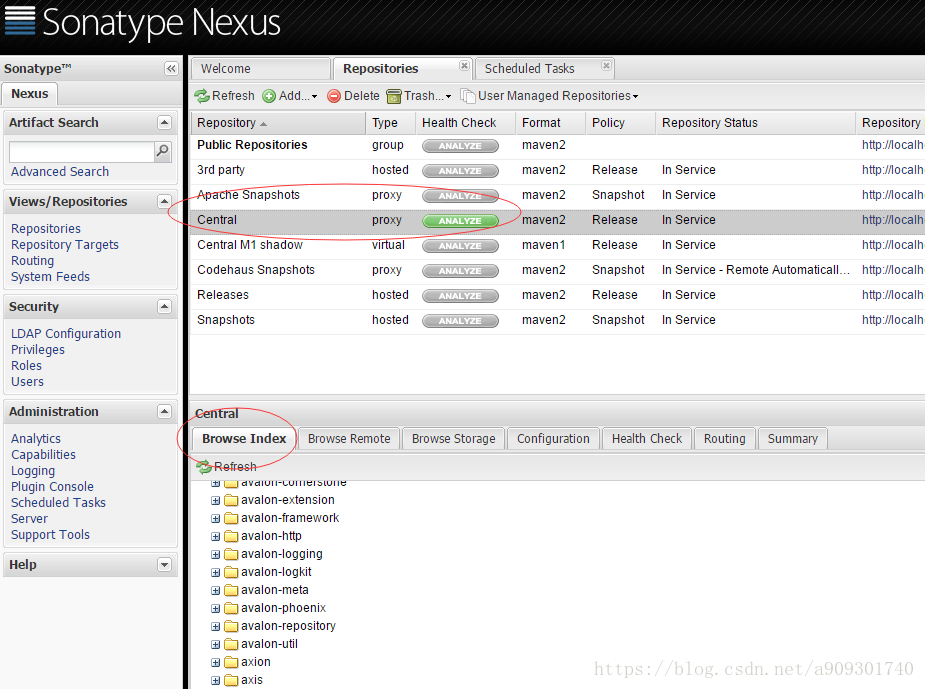
Task: Open User Managed Repositories dropdown
Action: tap(549, 96)
